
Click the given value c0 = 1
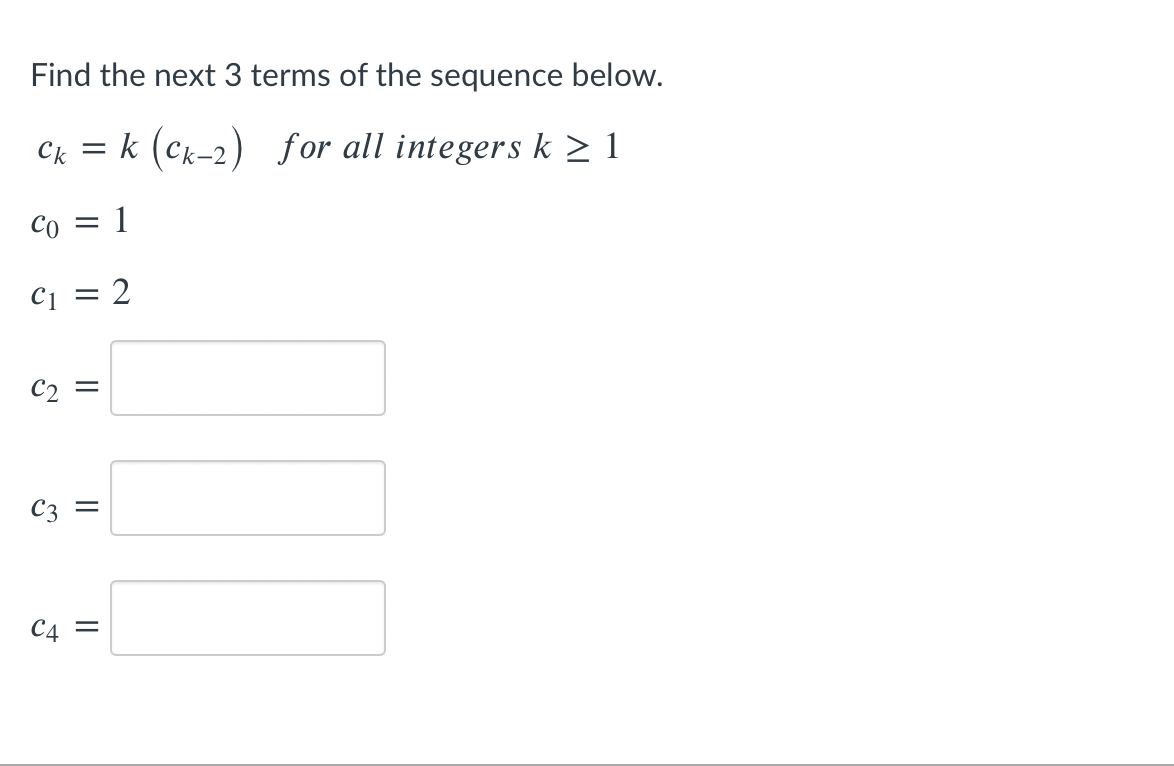78,222
